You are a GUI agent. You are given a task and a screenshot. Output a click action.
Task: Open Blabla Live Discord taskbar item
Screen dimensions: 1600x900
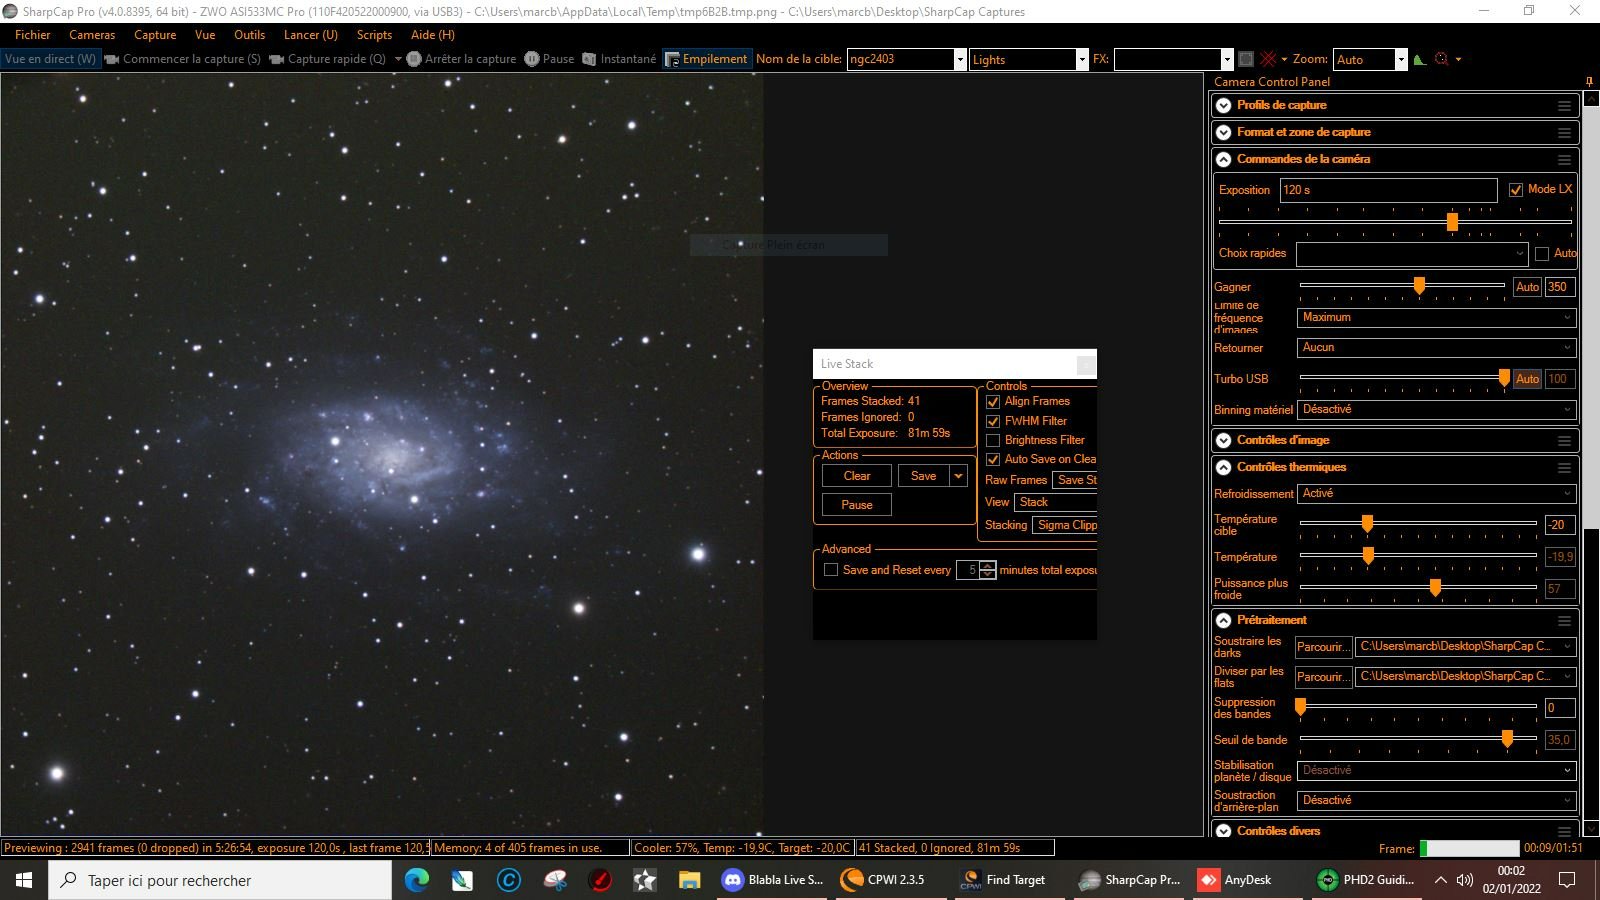(x=773, y=880)
